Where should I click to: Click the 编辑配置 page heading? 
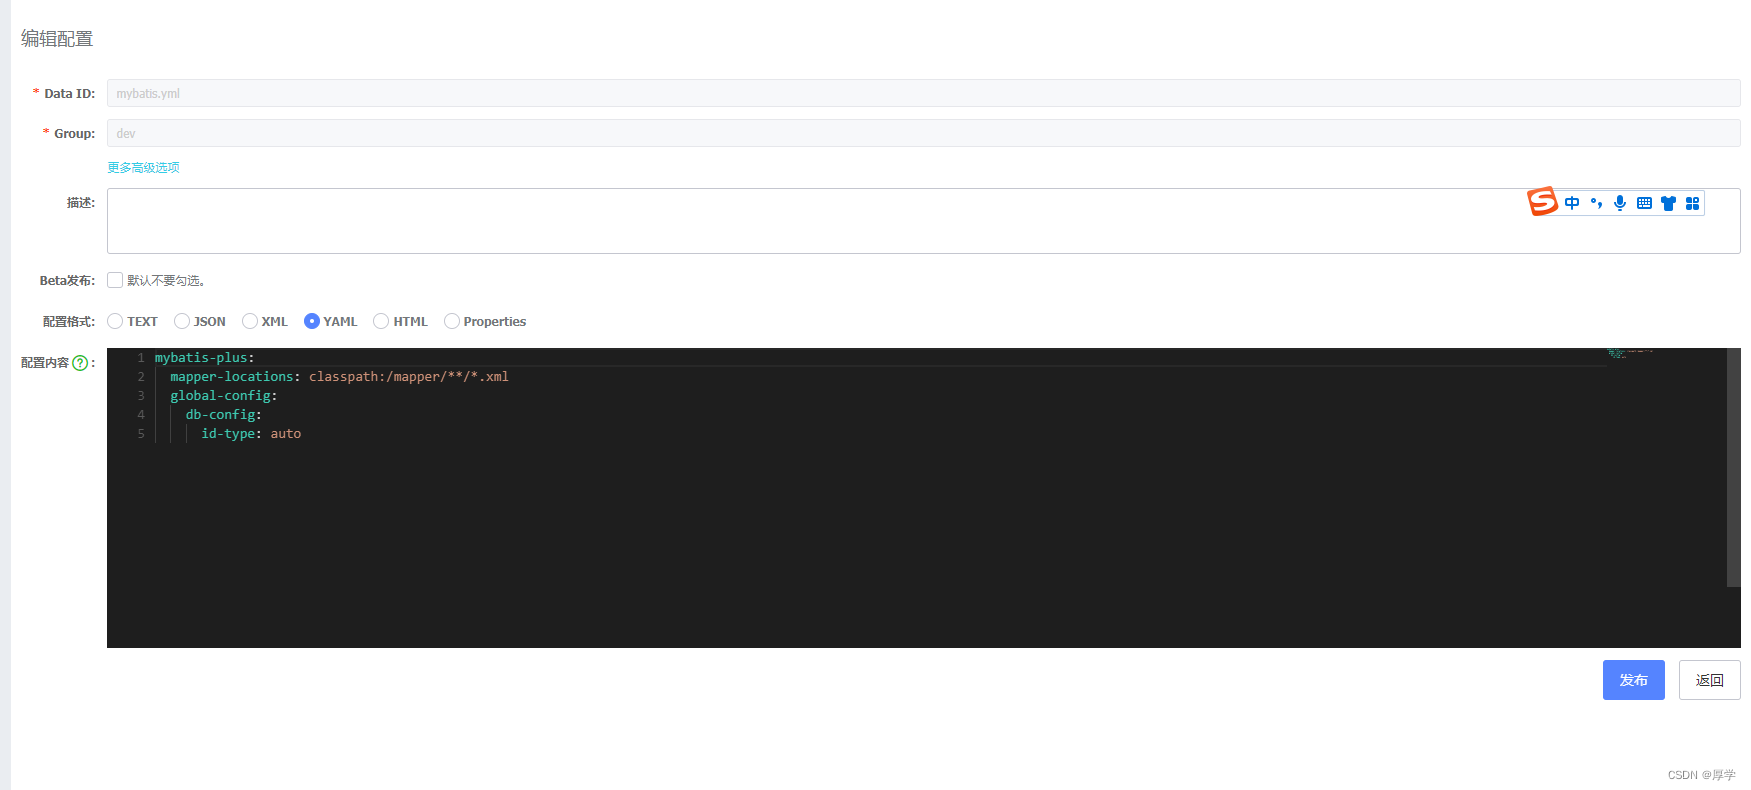tap(57, 39)
